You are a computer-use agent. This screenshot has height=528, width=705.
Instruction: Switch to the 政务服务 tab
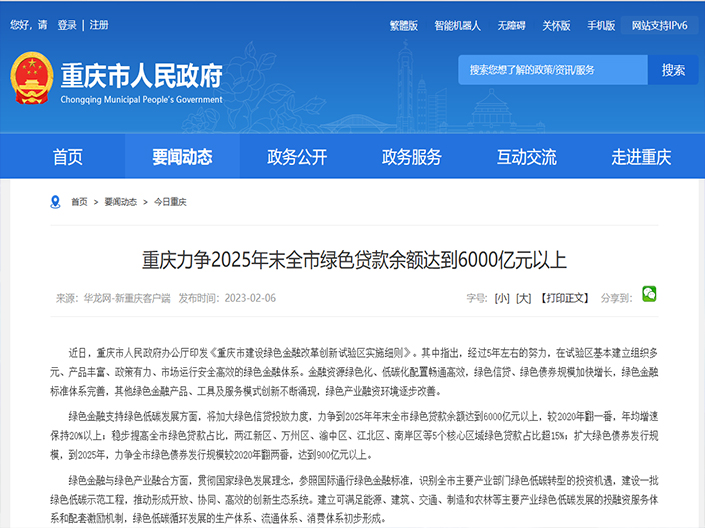point(411,157)
